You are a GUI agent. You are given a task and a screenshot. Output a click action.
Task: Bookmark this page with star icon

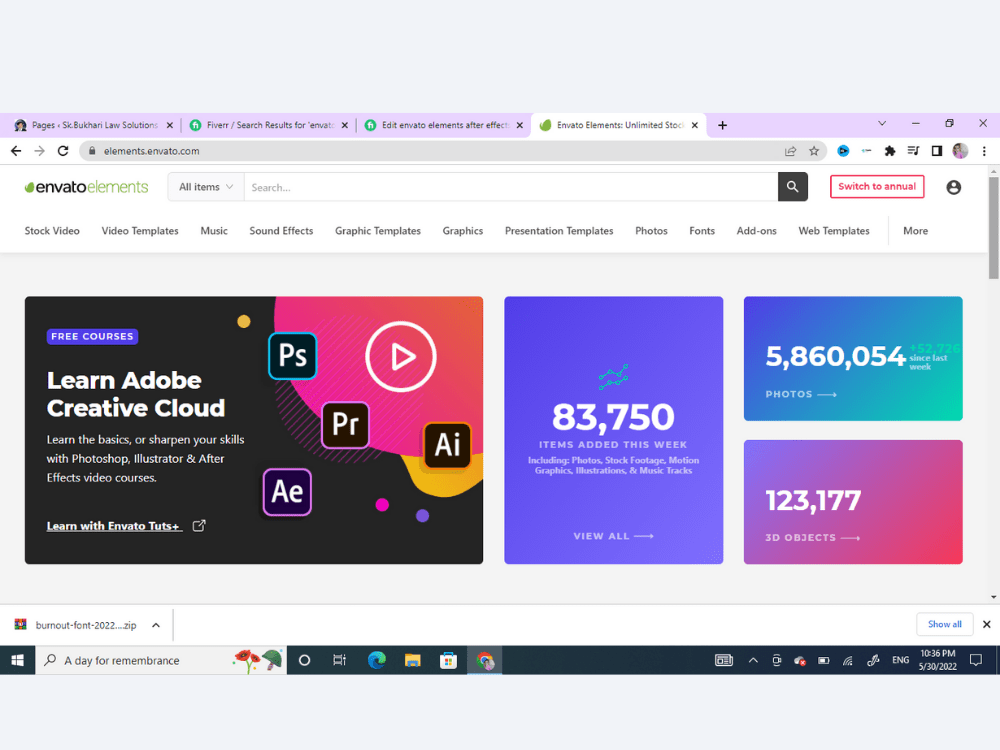tap(814, 151)
